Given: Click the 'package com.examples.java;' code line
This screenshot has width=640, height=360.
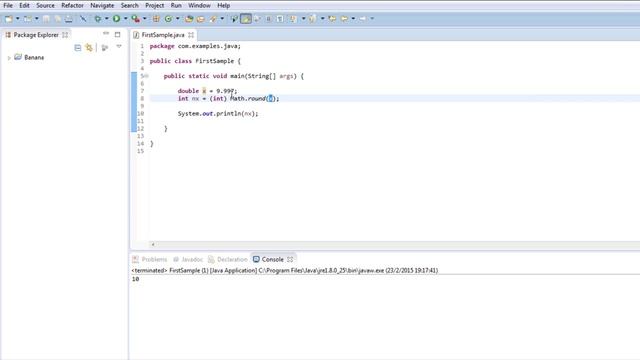Looking at the screenshot, I should tap(195, 46).
